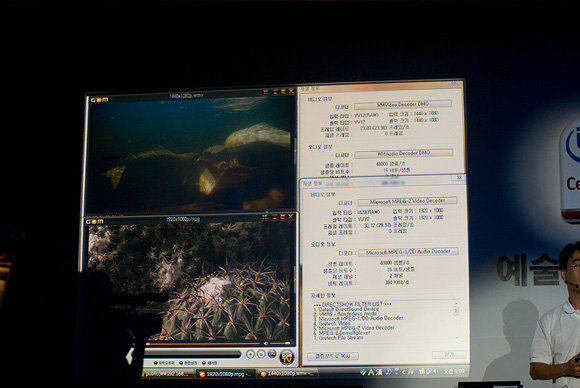The height and width of the screenshot is (388, 580).
Task: Open the GOM TV round button
Action: pyautogui.click(x=287, y=357)
